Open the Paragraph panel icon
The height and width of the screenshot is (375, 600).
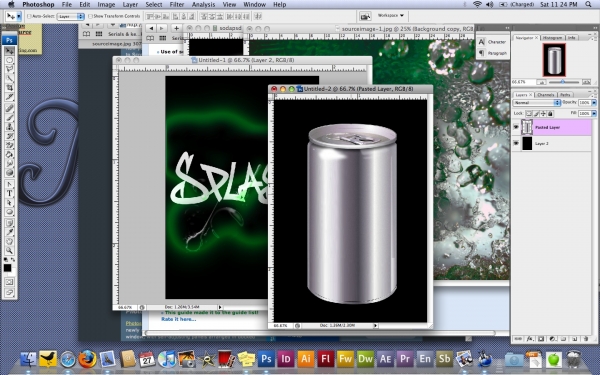[481, 53]
